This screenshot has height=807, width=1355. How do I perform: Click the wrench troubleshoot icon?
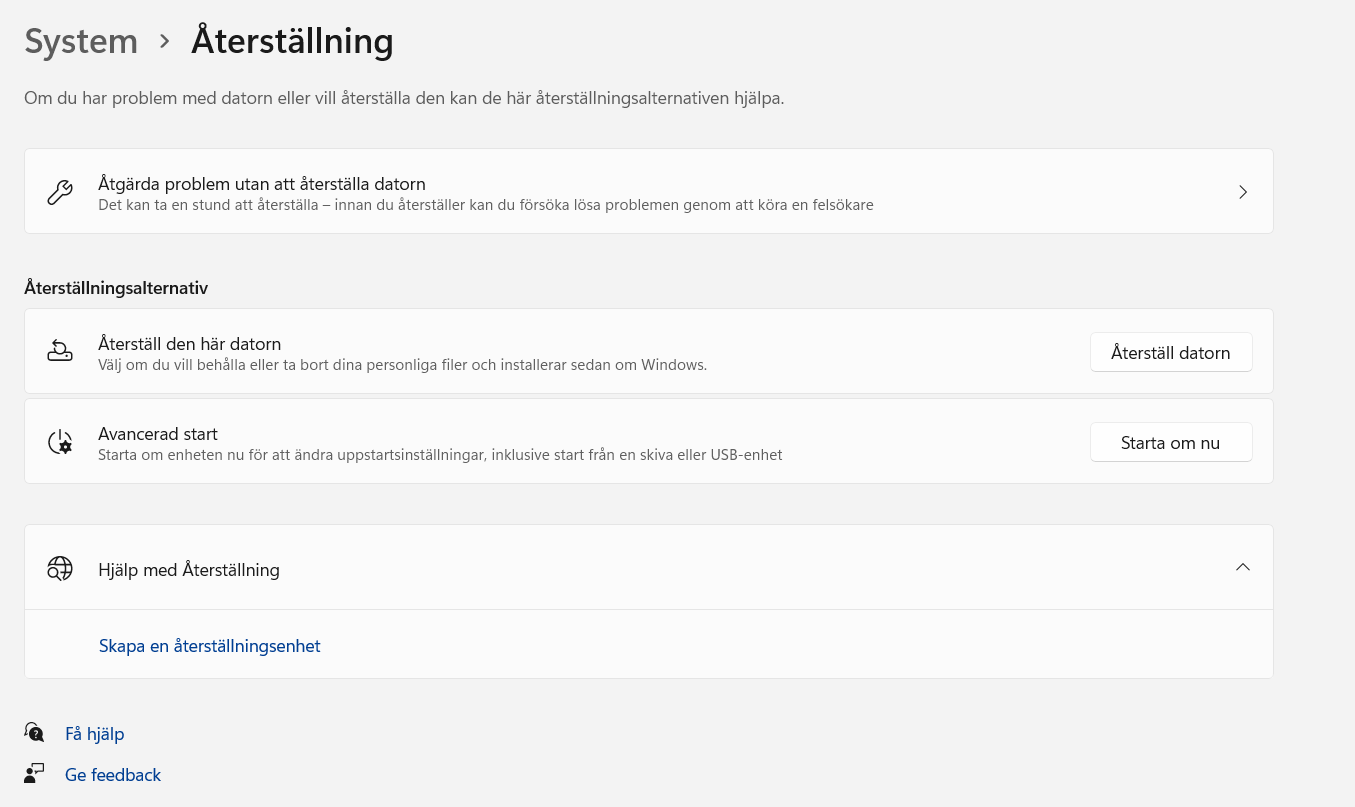coord(60,192)
